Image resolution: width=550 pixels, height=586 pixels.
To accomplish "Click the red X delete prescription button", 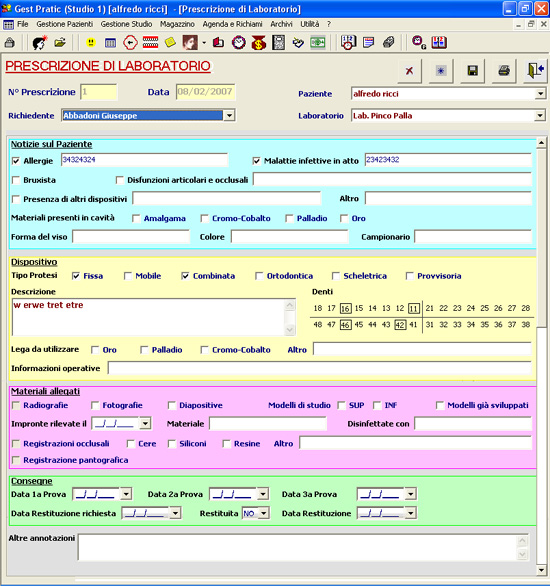I will (x=410, y=71).
